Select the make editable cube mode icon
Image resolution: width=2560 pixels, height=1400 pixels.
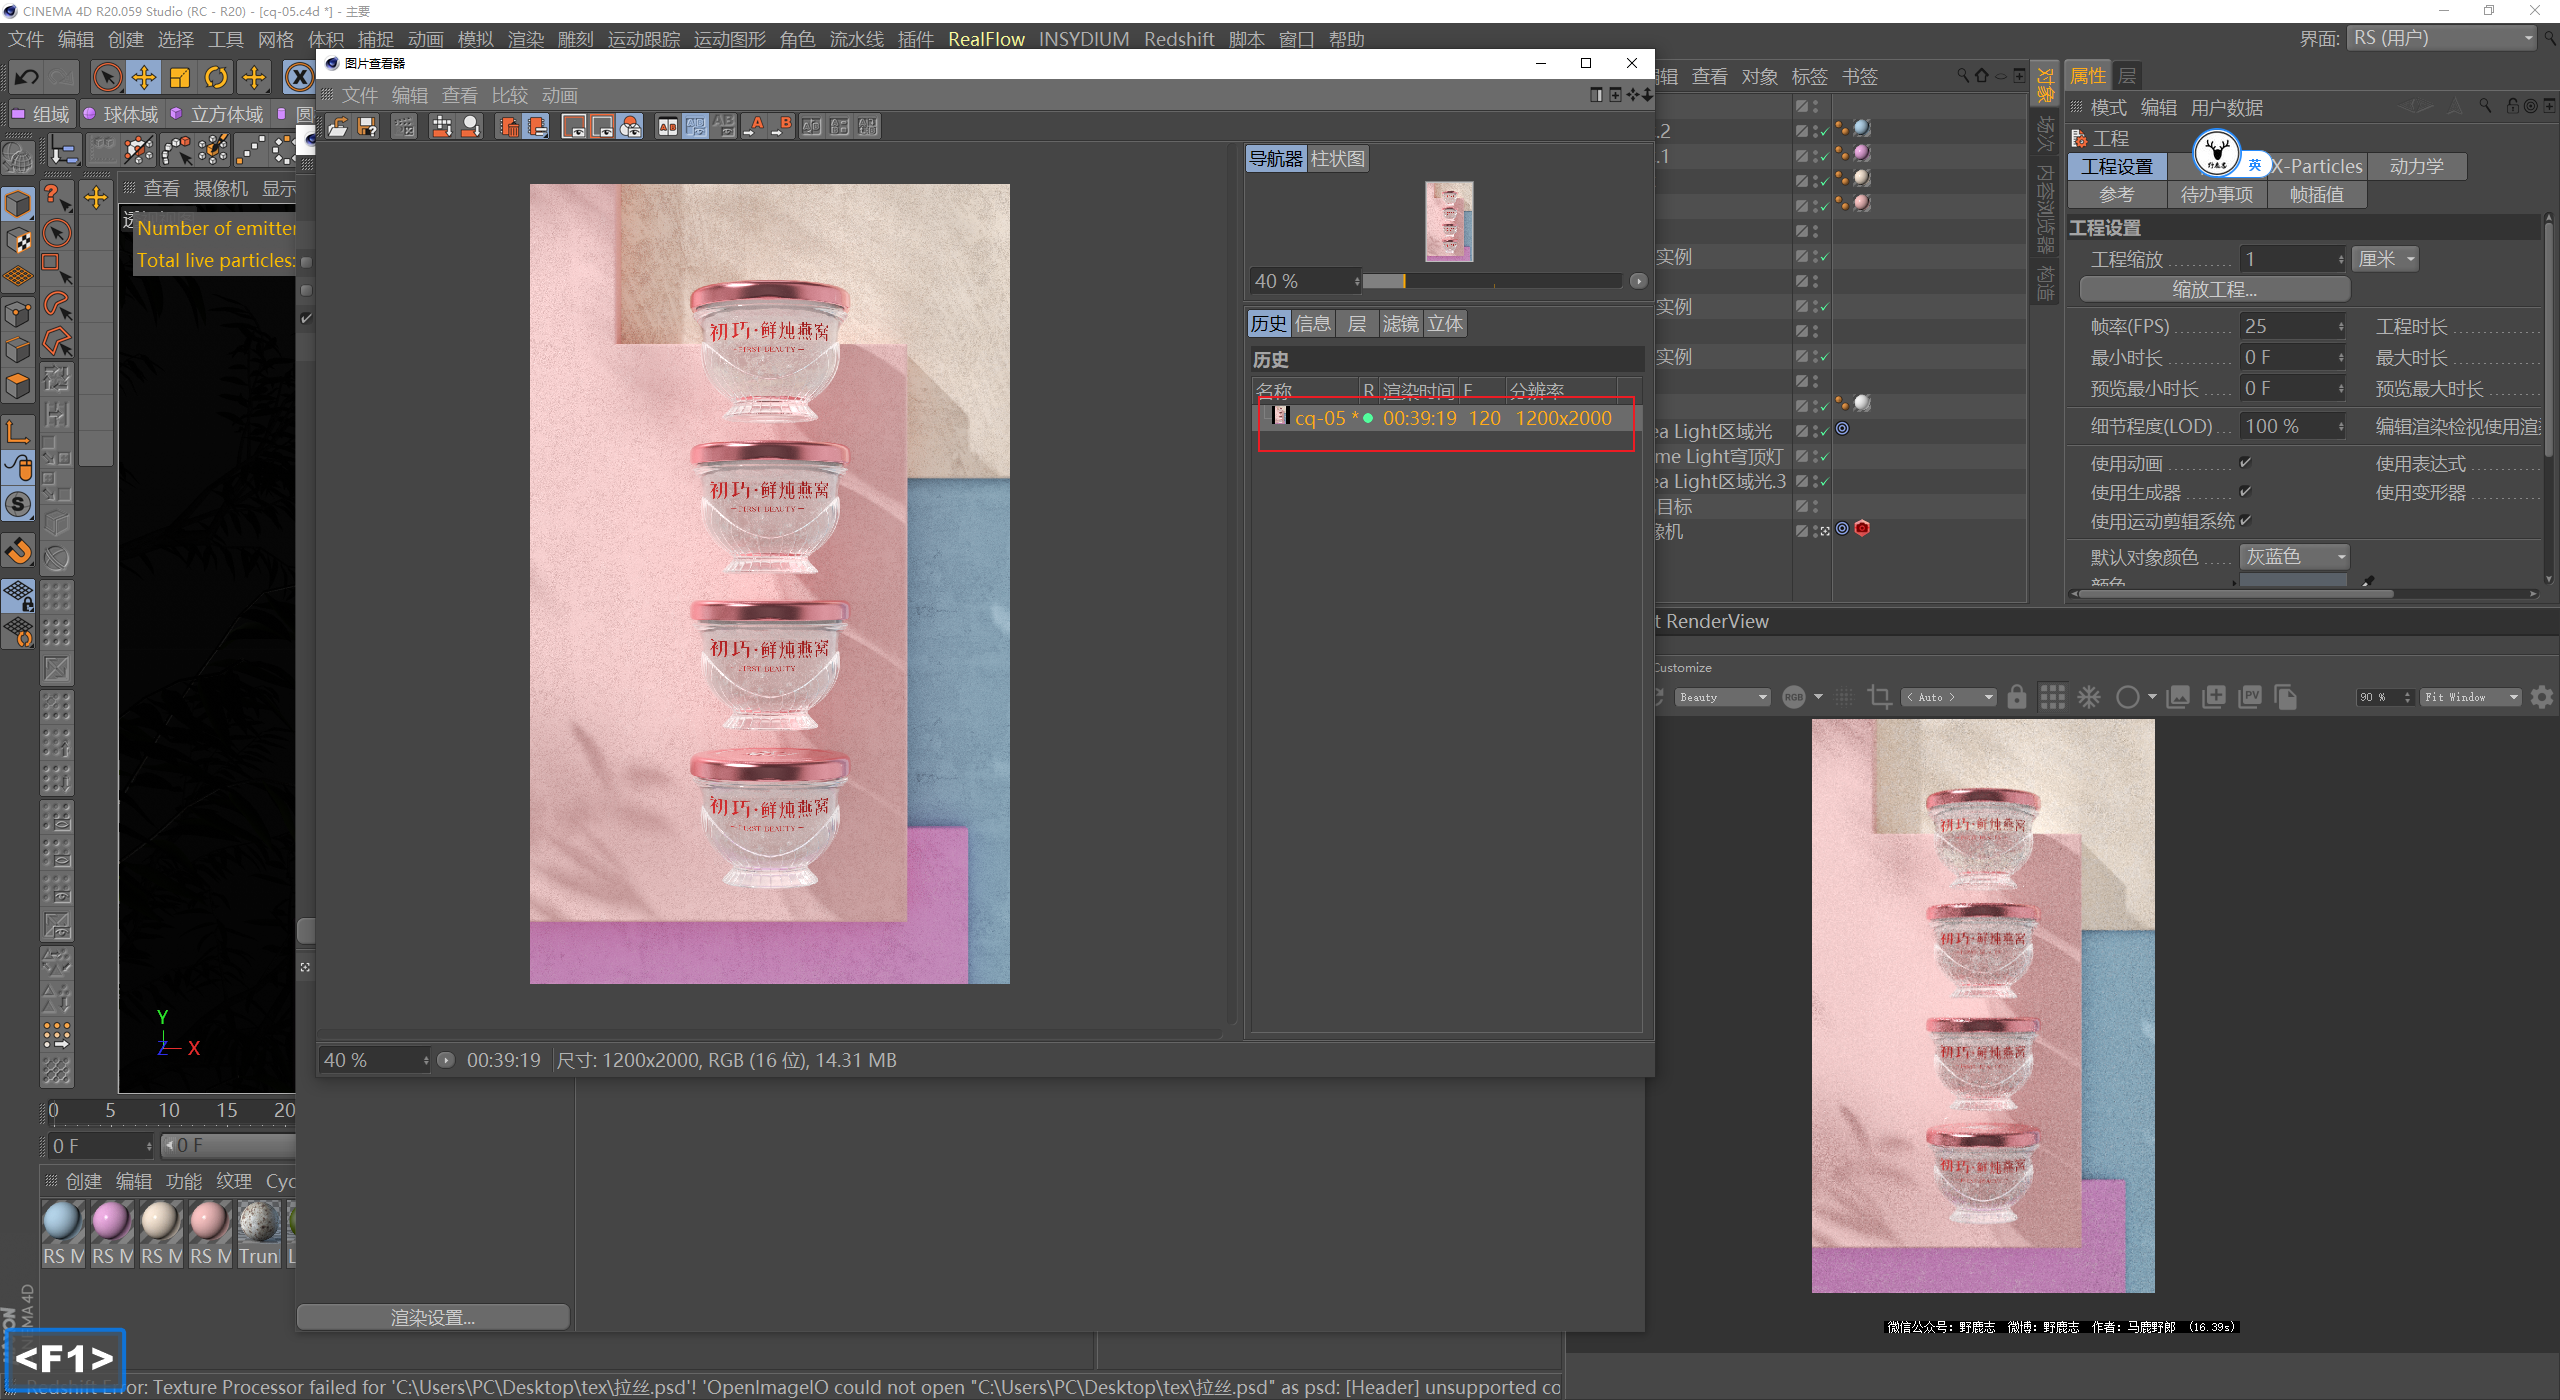click(x=18, y=204)
